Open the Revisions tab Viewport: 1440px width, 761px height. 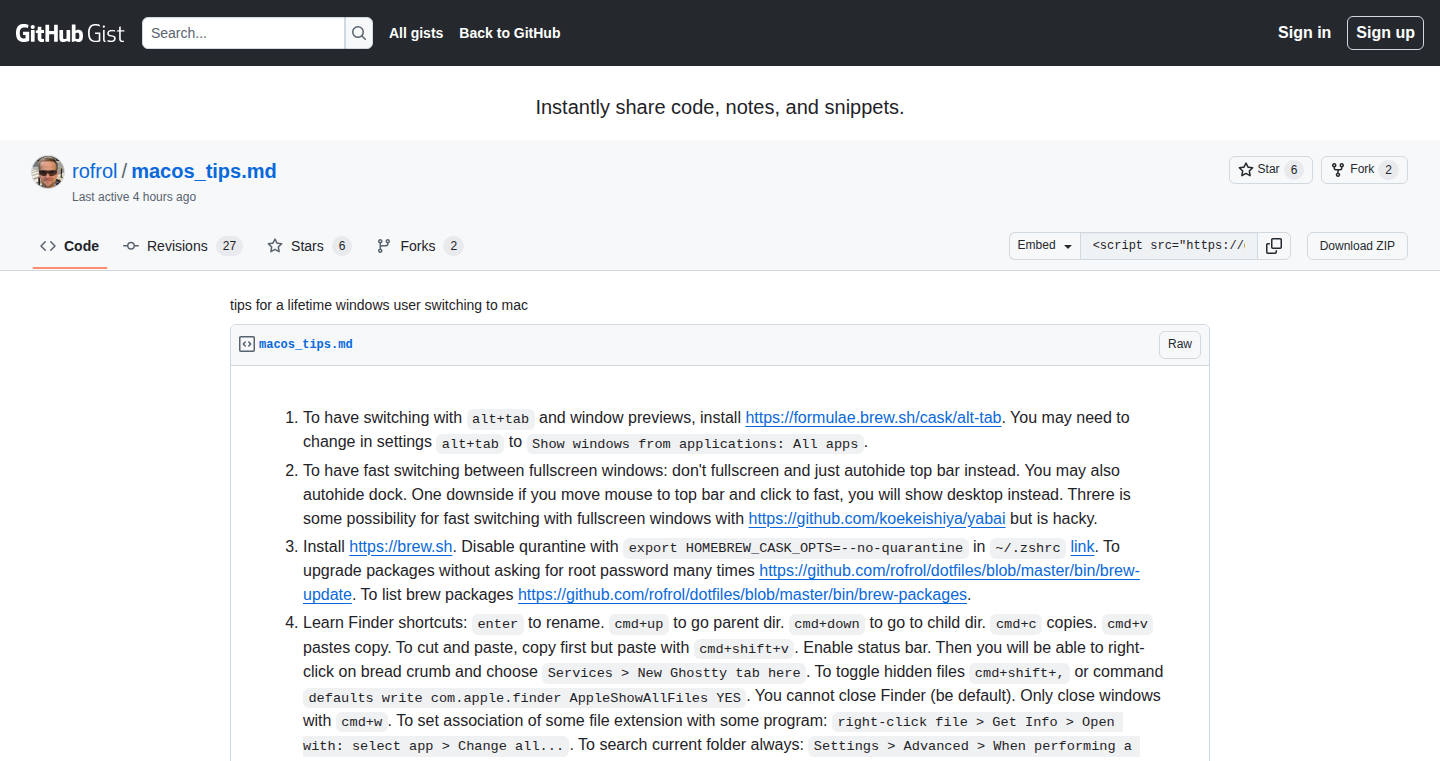coord(182,246)
